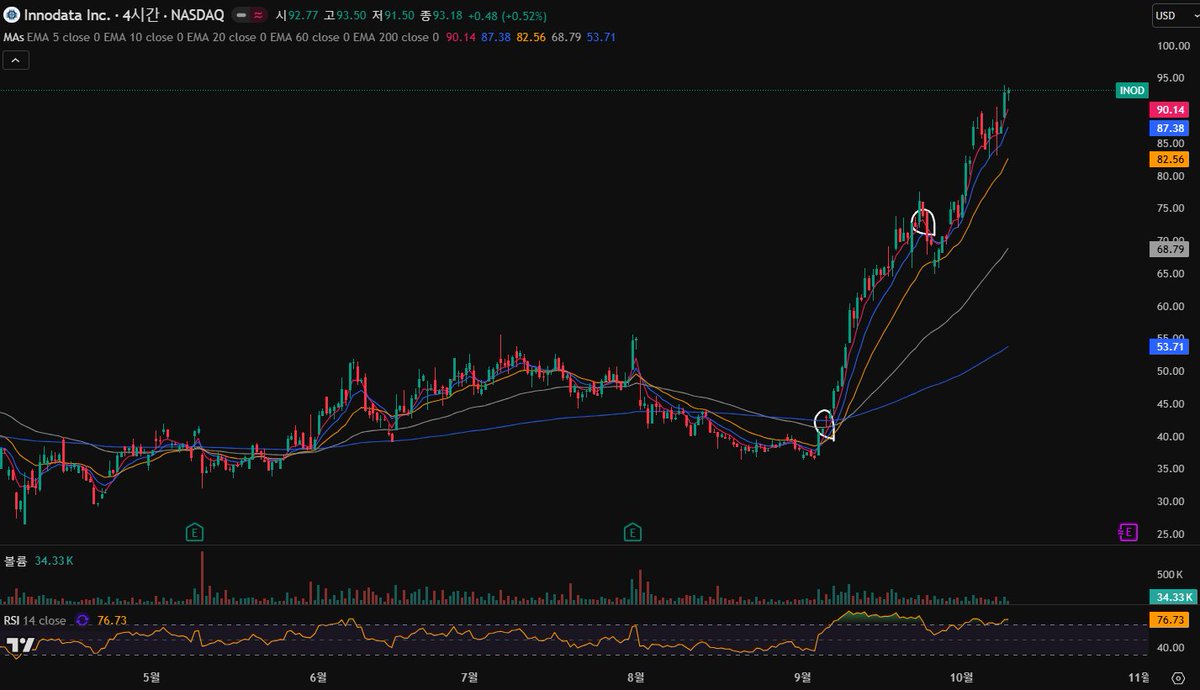The height and width of the screenshot is (690, 1200).
Task: Select the RSI 14 close indicator legend
Action: coord(35,620)
